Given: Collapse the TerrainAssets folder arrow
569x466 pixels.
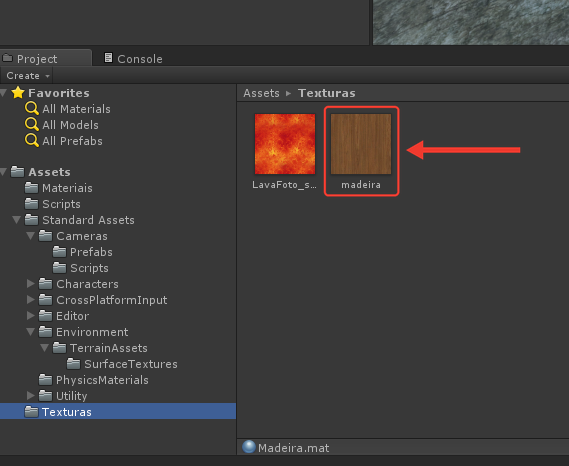Looking at the screenshot, I should [x=45, y=348].
